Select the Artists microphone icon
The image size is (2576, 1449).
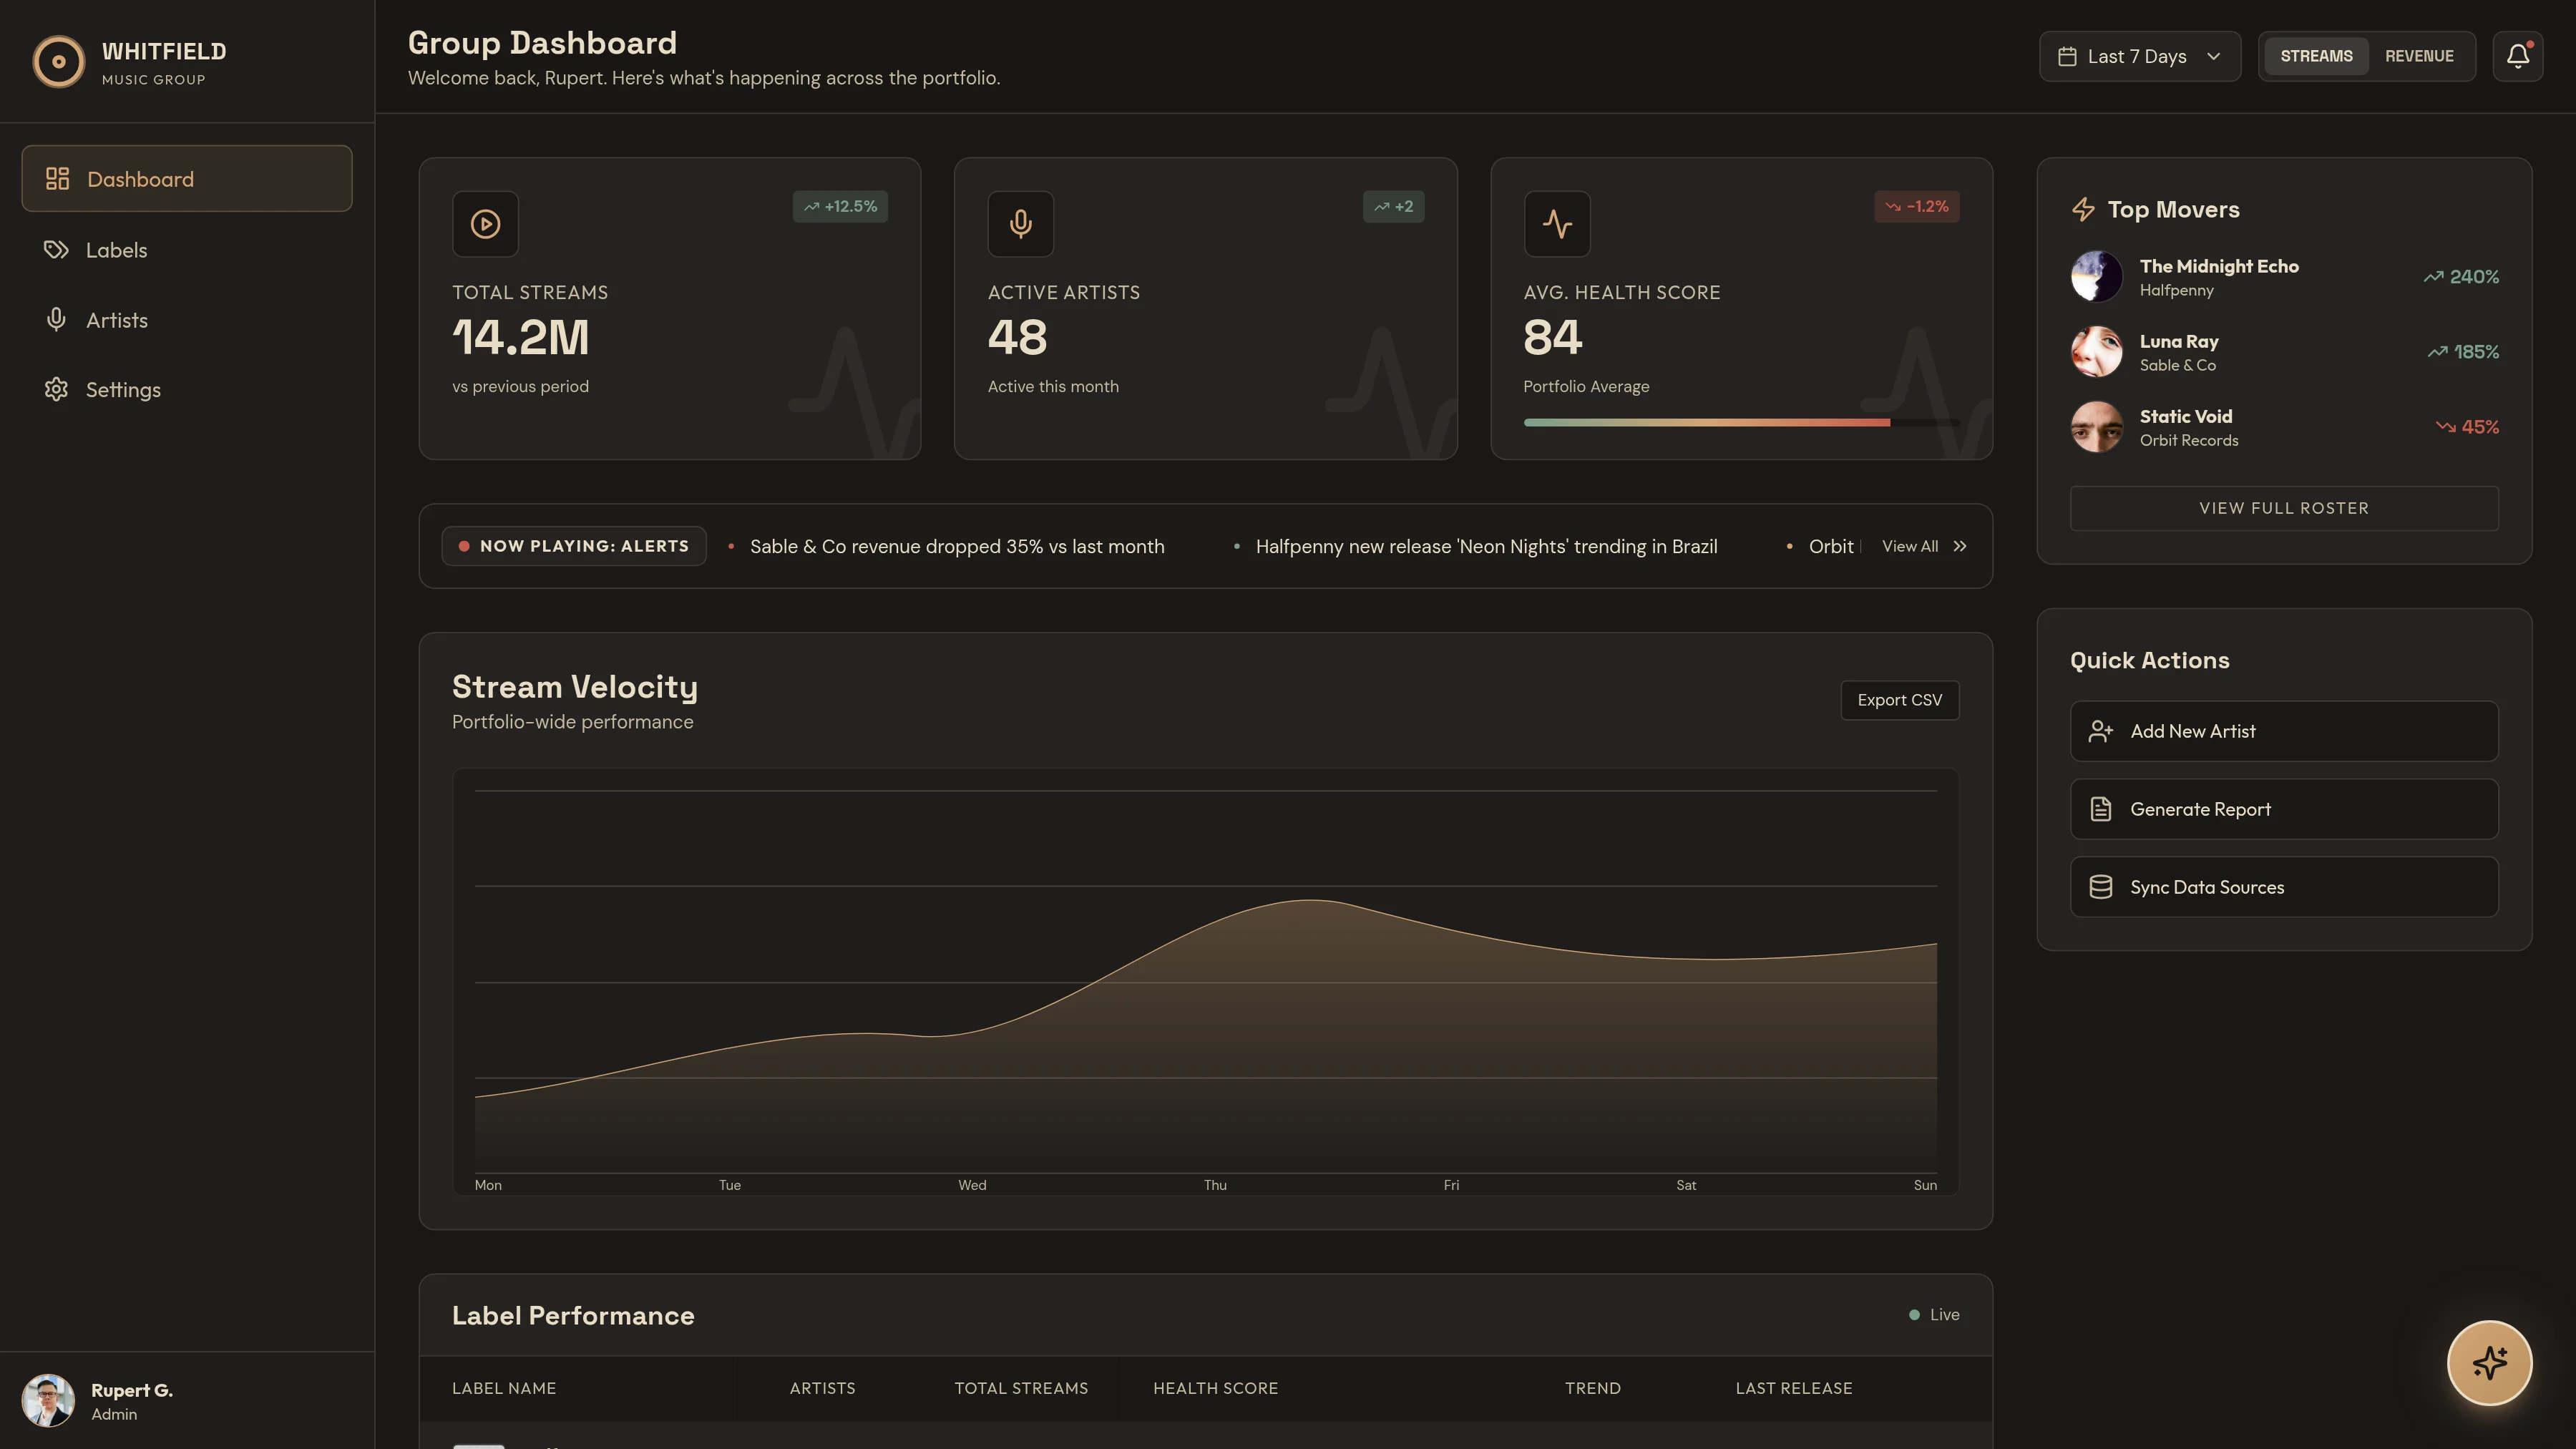click(57, 319)
